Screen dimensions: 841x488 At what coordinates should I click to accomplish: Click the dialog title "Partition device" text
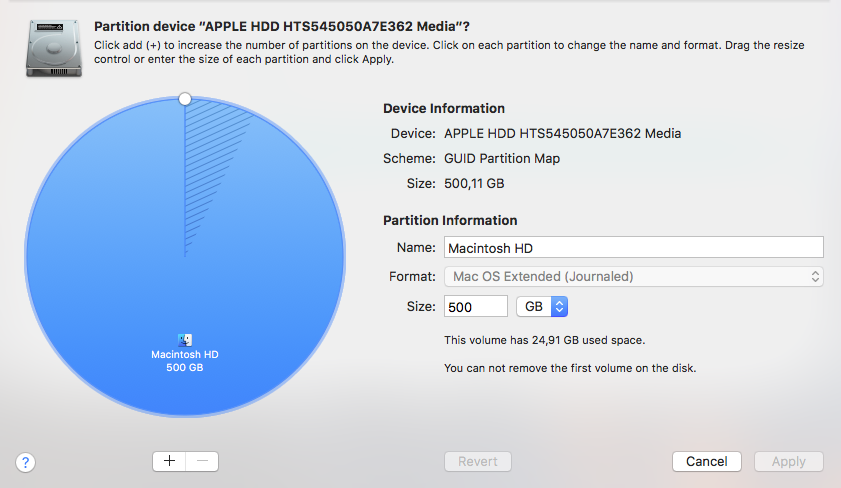click(x=282, y=26)
